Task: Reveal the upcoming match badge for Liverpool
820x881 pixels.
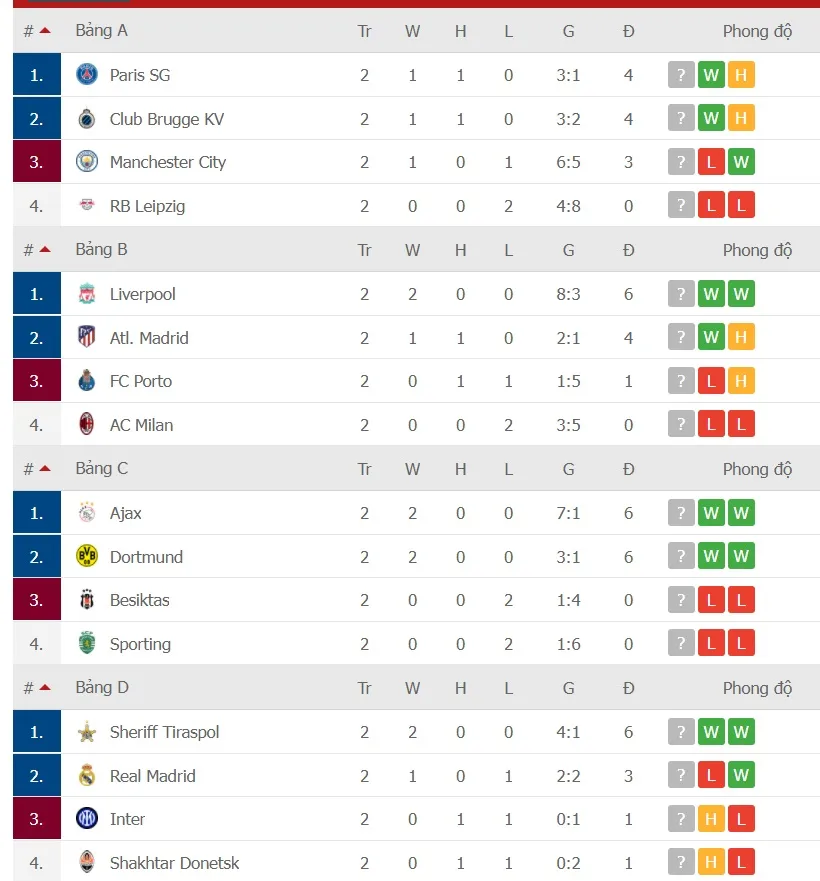Action: [x=681, y=293]
